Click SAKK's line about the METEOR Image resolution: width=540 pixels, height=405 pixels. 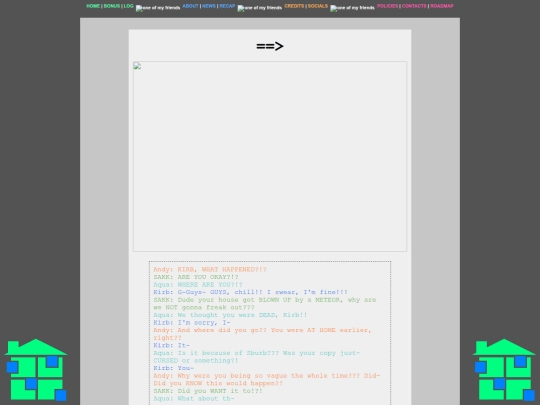(x=264, y=303)
